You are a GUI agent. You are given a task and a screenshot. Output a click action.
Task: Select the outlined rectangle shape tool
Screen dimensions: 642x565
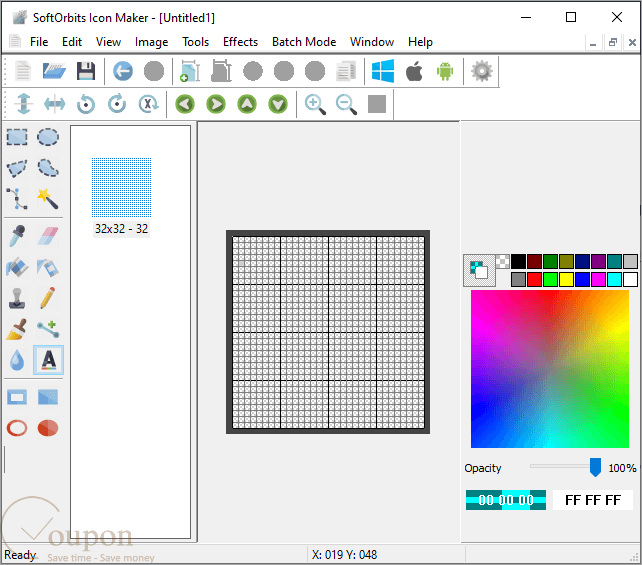(17, 397)
